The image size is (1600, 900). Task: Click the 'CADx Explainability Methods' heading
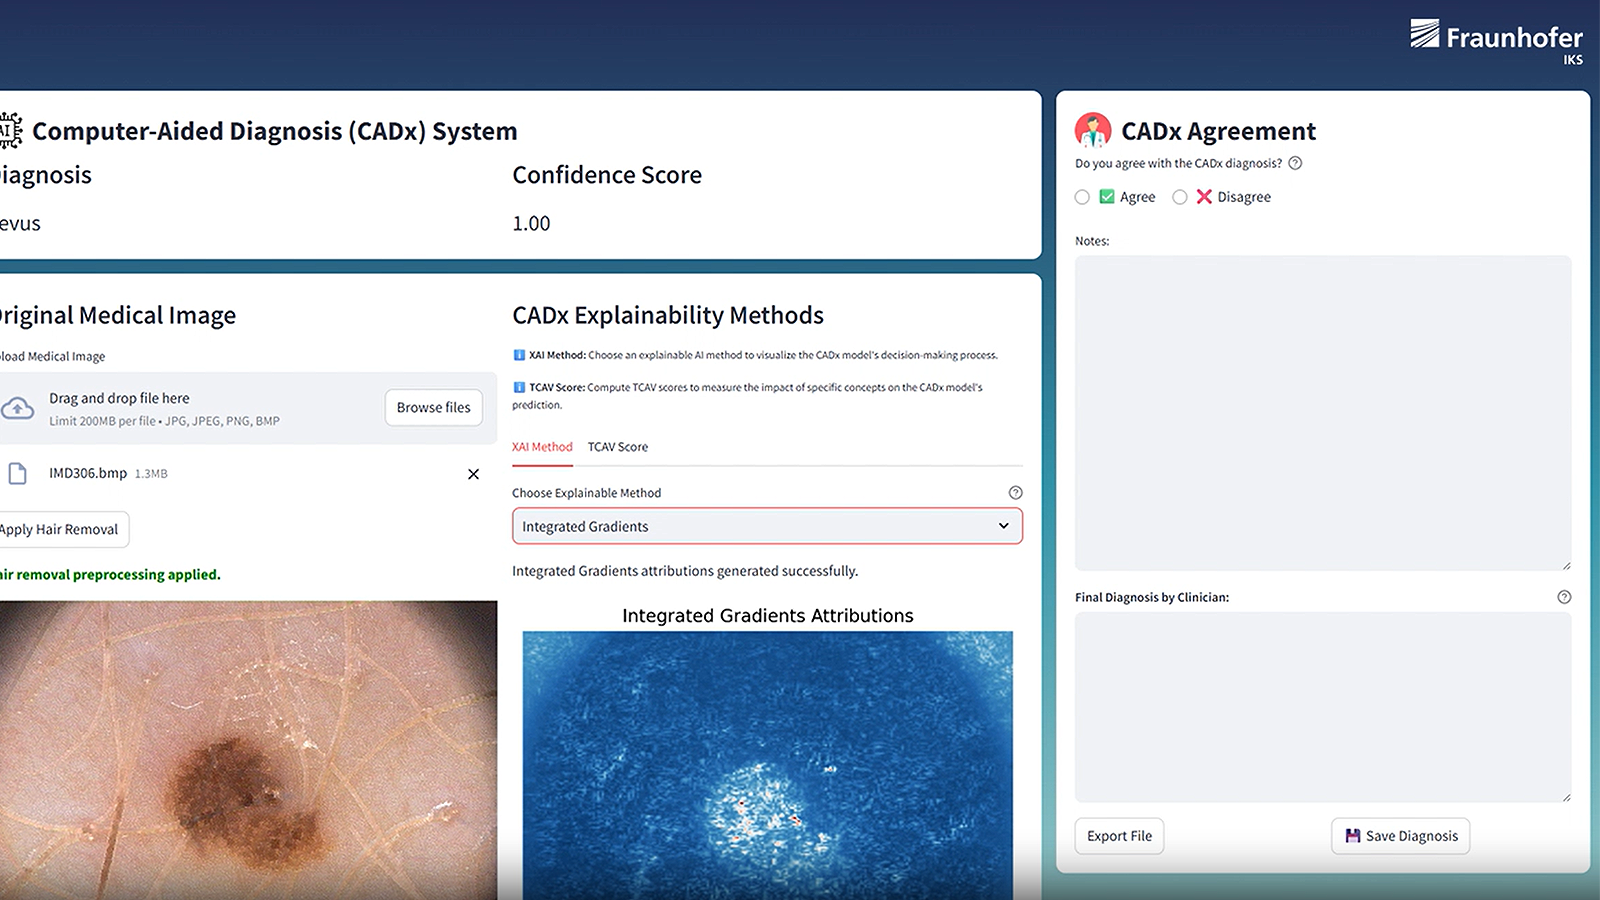click(x=668, y=315)
